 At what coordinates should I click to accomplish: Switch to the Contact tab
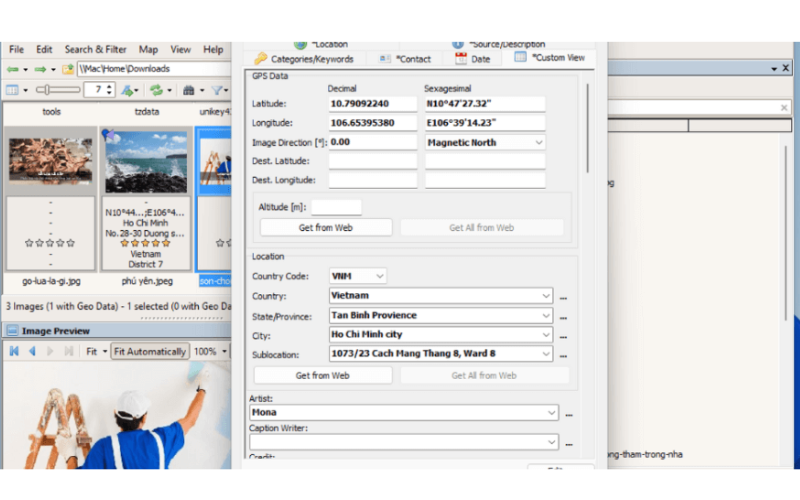click(406, 59)
